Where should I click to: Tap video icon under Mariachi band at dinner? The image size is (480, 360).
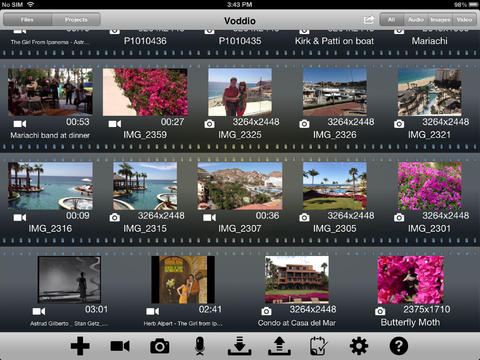coord(20,124)
